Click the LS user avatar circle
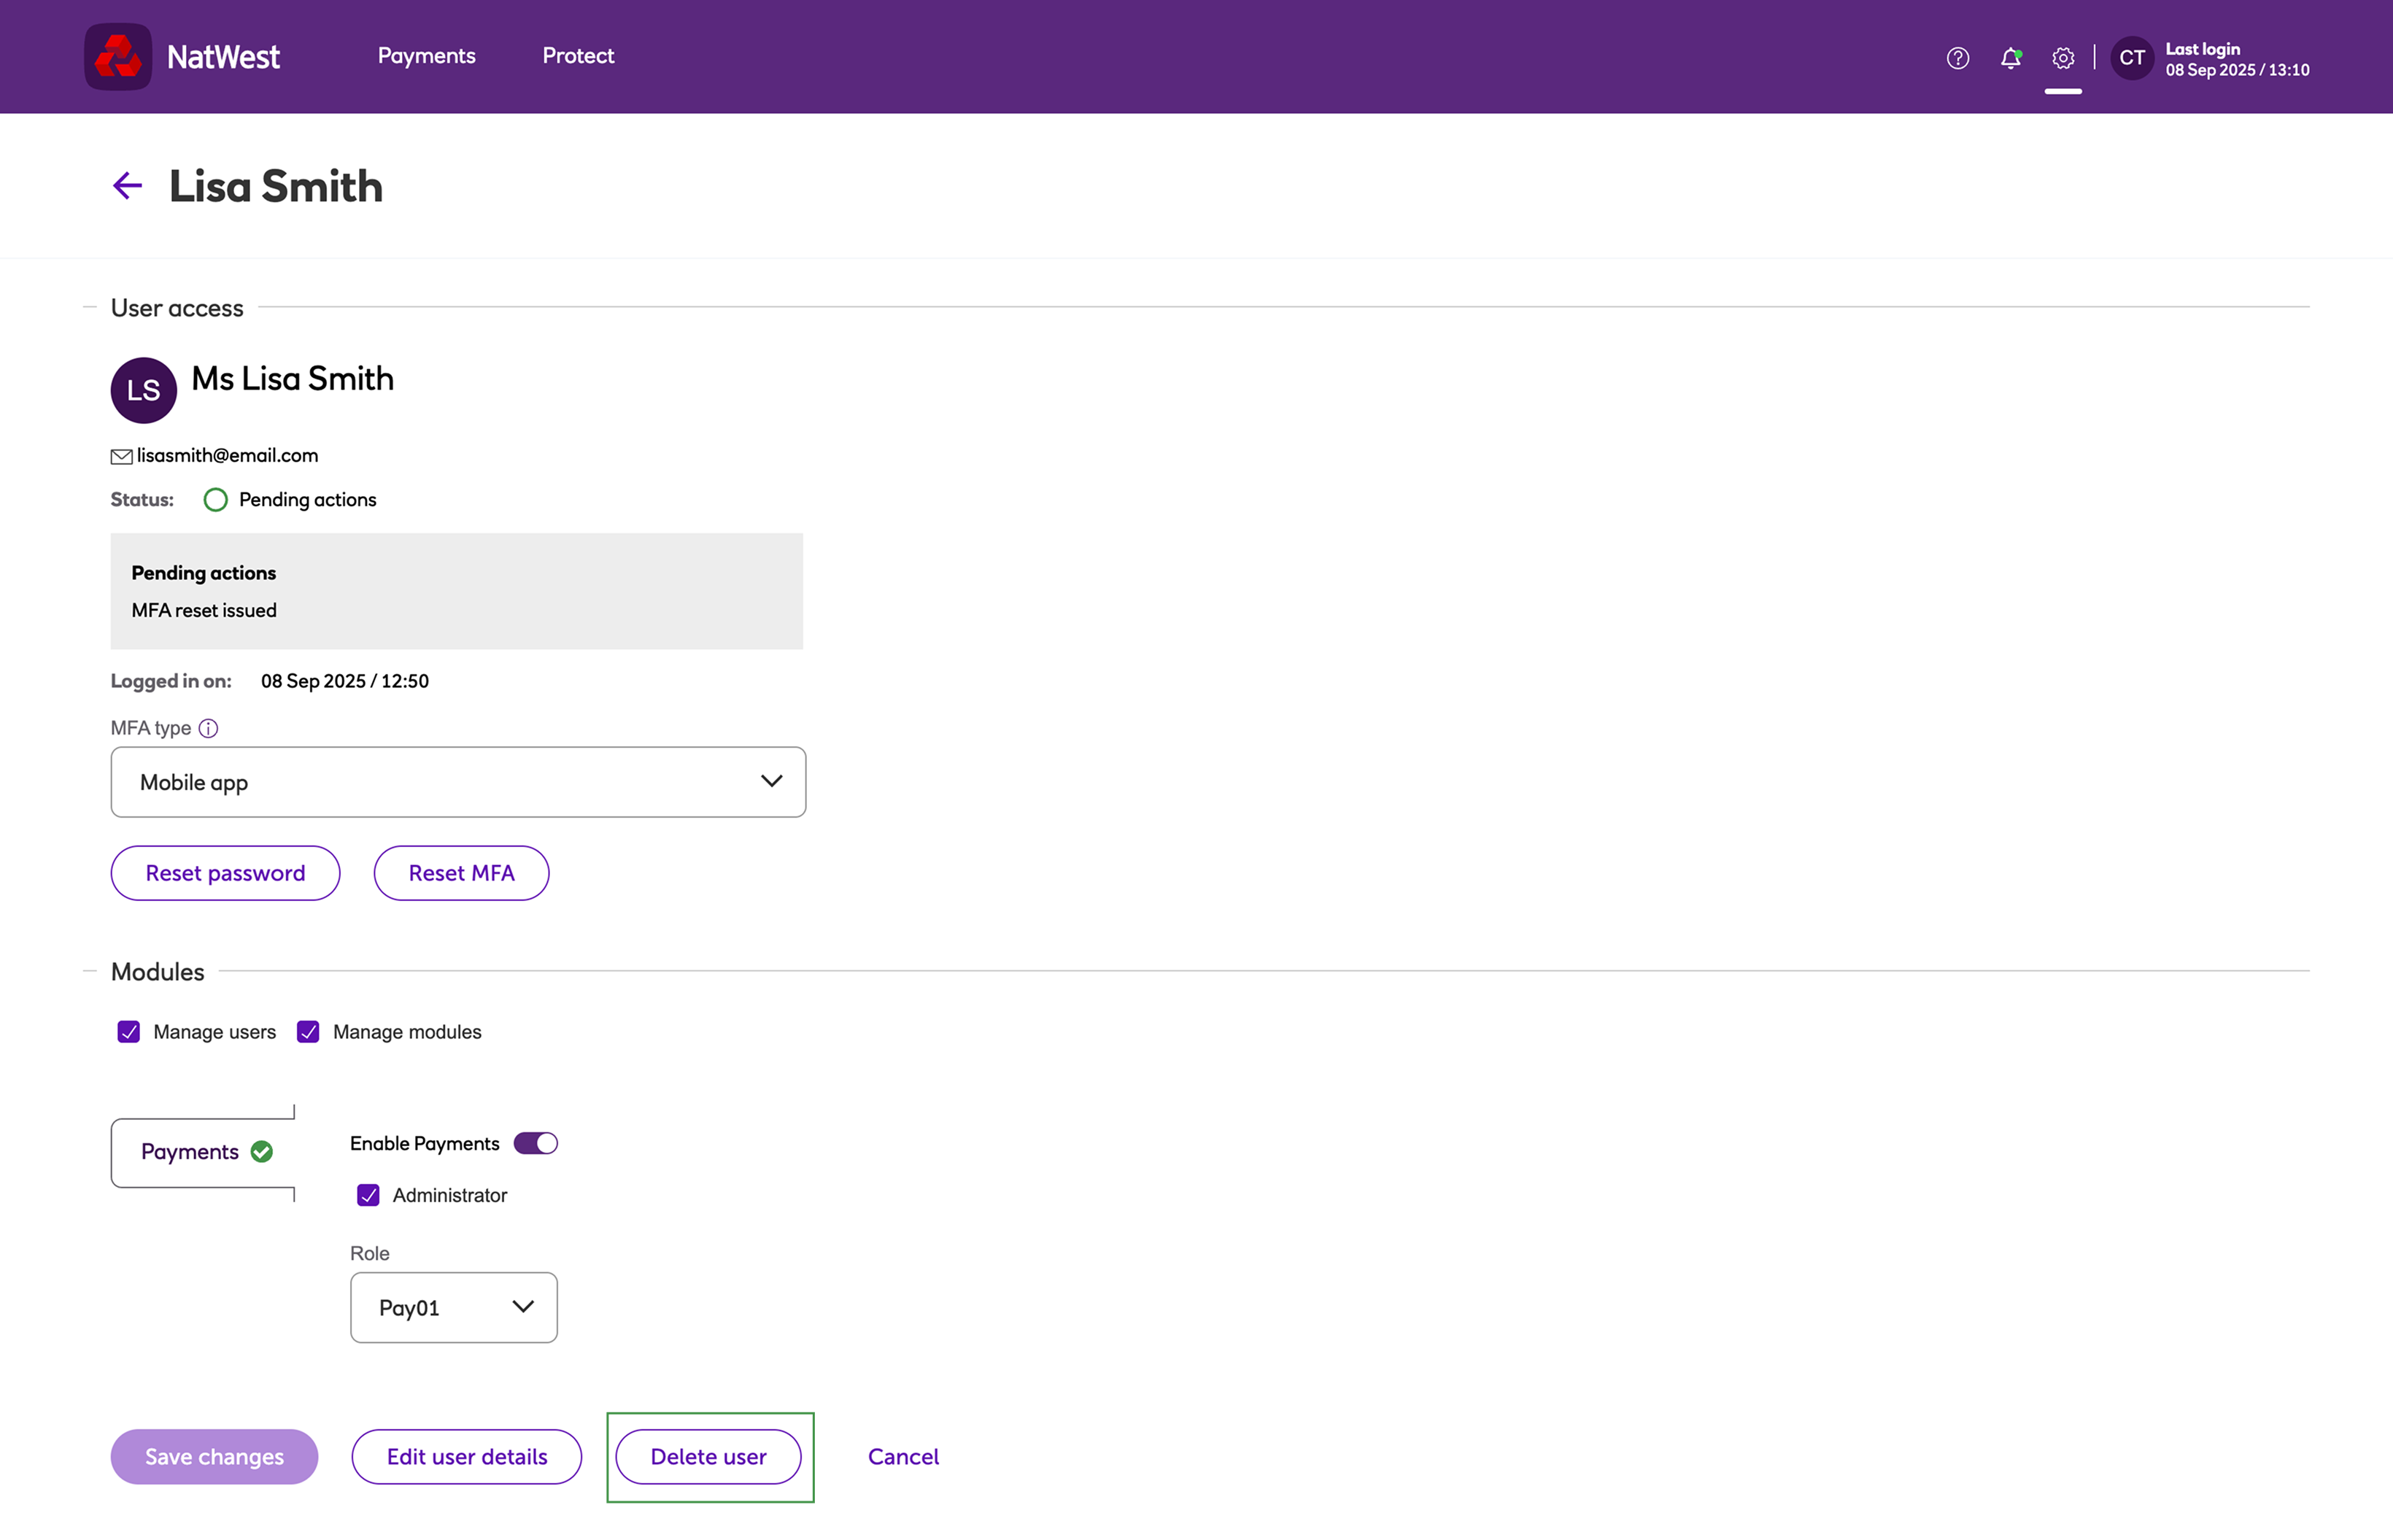The image size is (2393, 1540). [x=144, y=390]
